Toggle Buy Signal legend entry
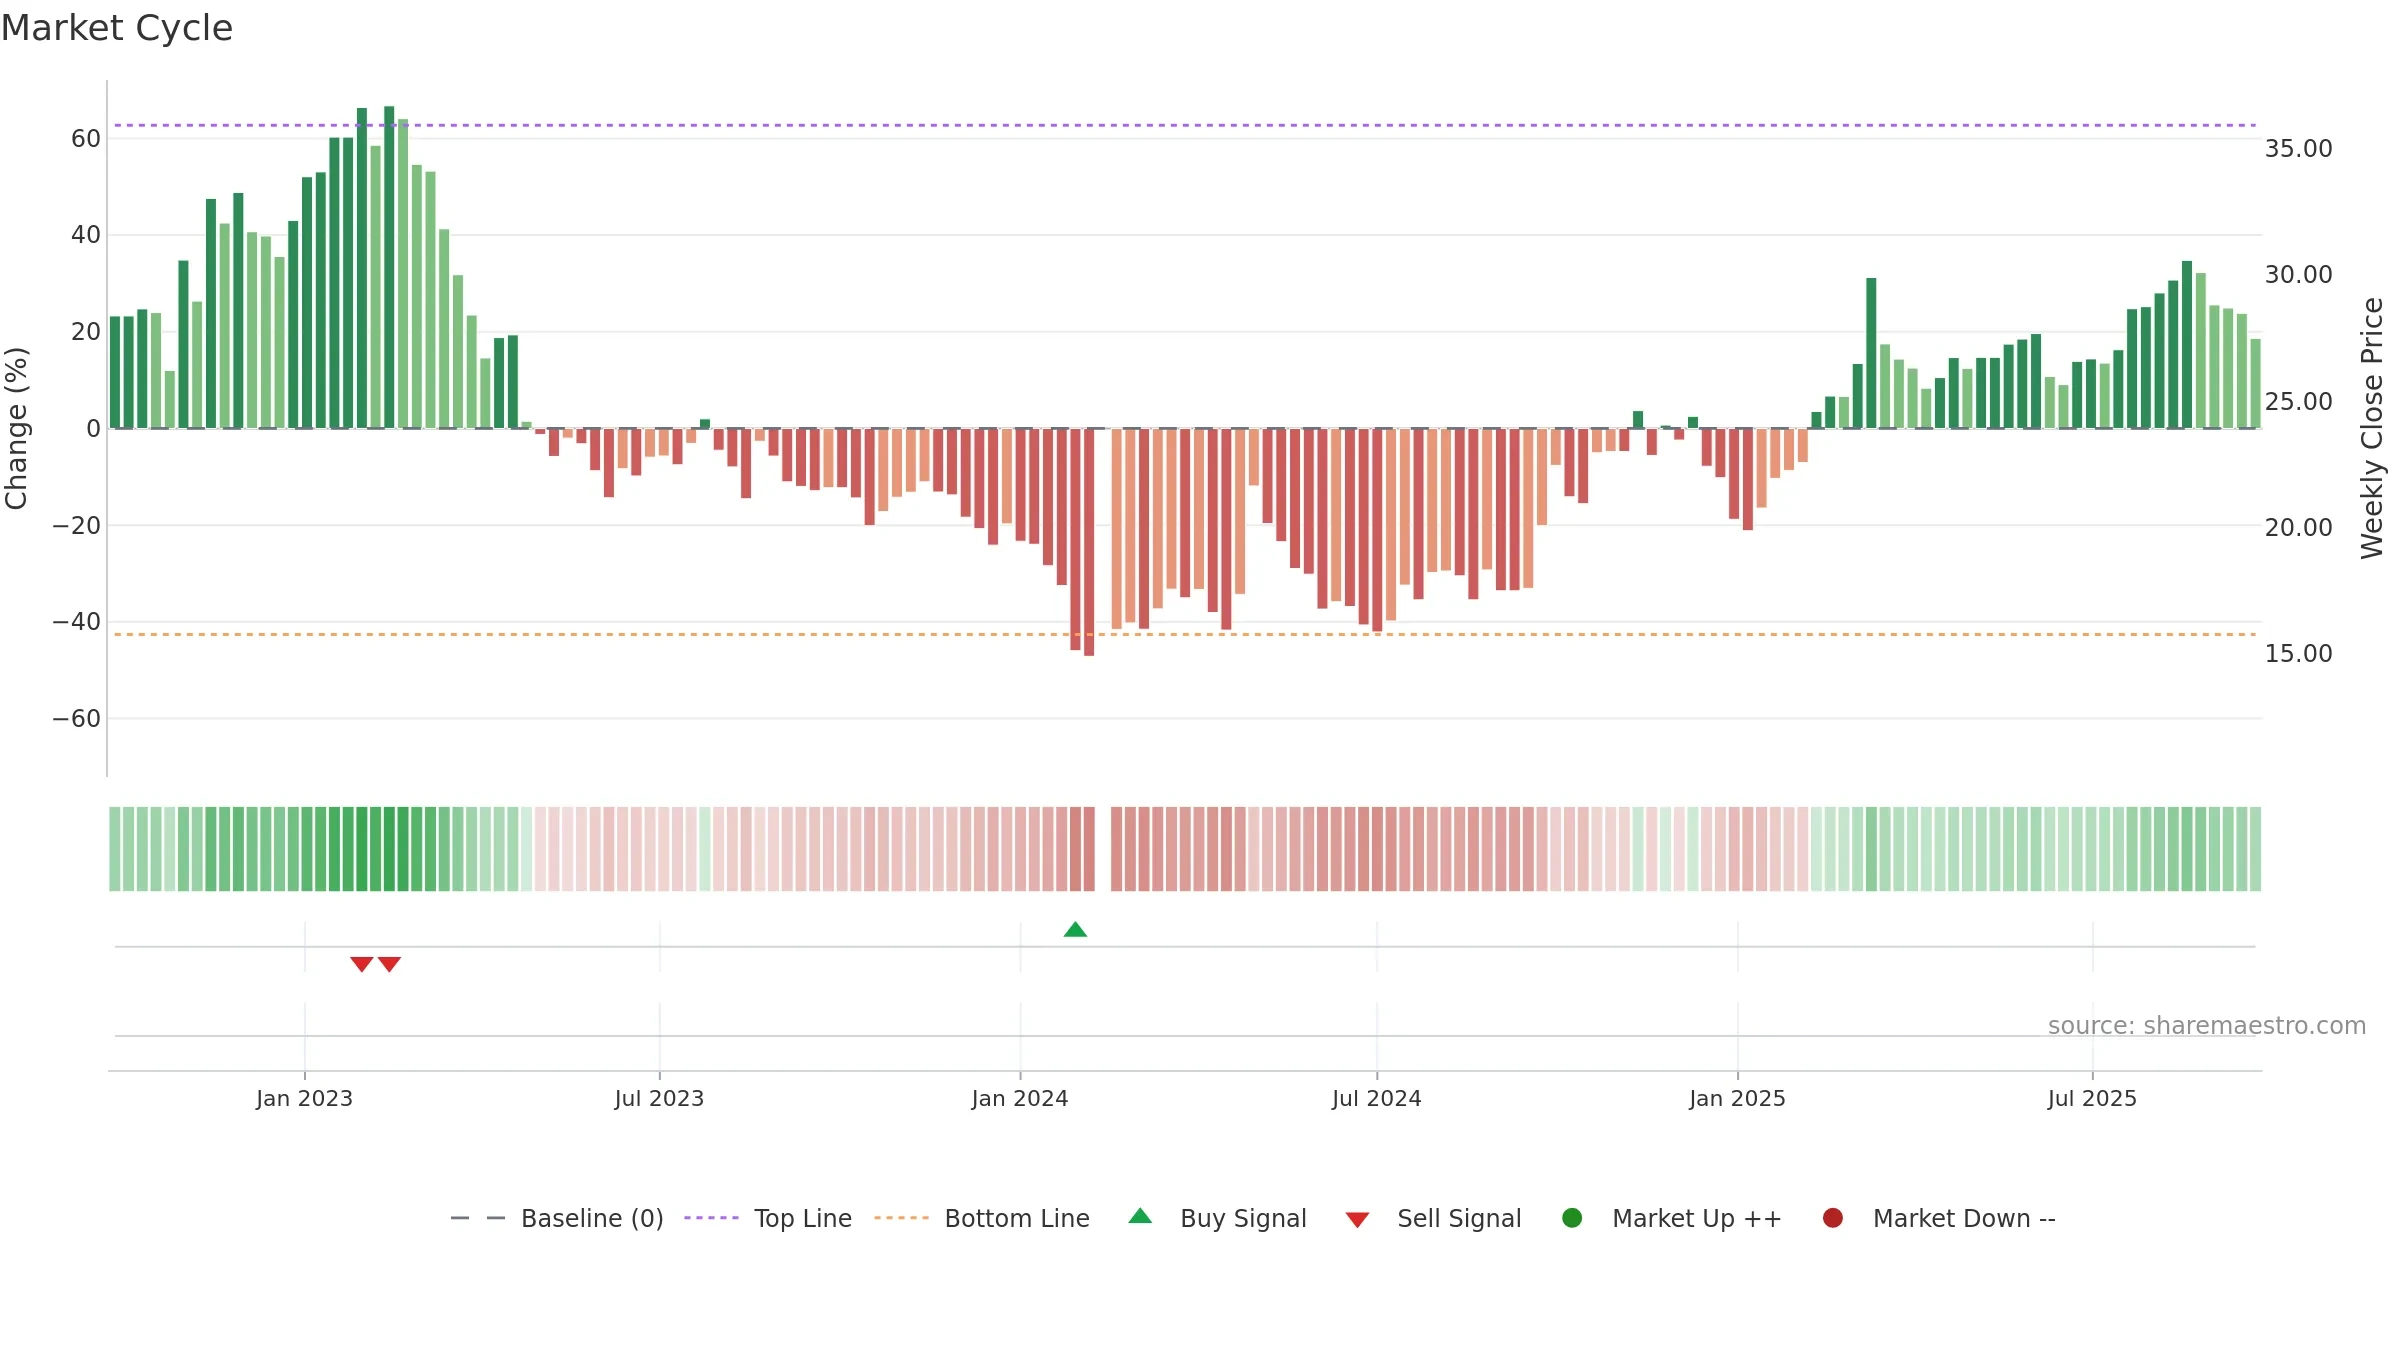 point(1217,1218)
